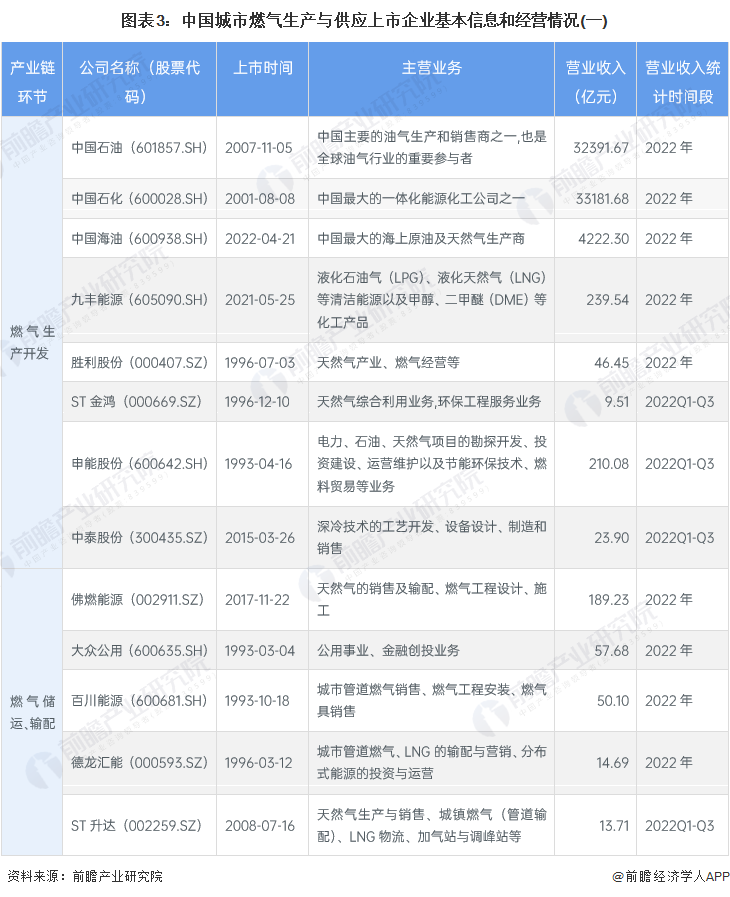Image resolution: width=730 pixels, height=897 pixels.
Task: Select the 中国石油（601857.SH）cell
Action: (x=140, y=147)
